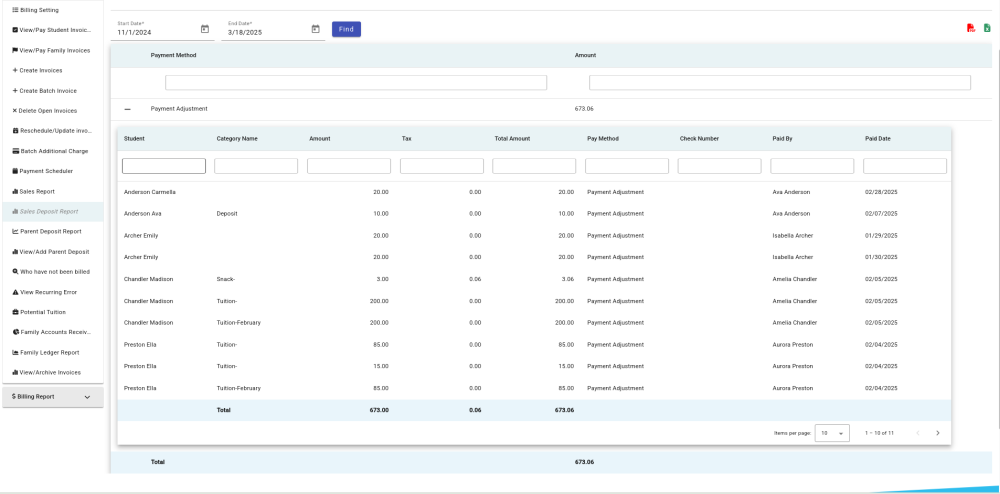
Task: Click the Student filter field
Action: pyautogui.click(x=164, y=166)
